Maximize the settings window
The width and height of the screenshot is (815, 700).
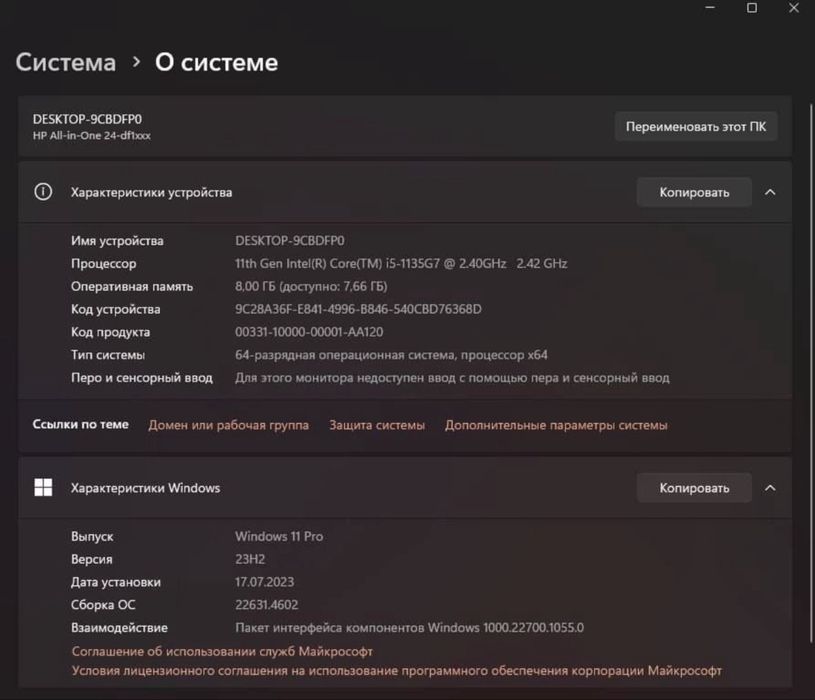click(x=752, y=8)
